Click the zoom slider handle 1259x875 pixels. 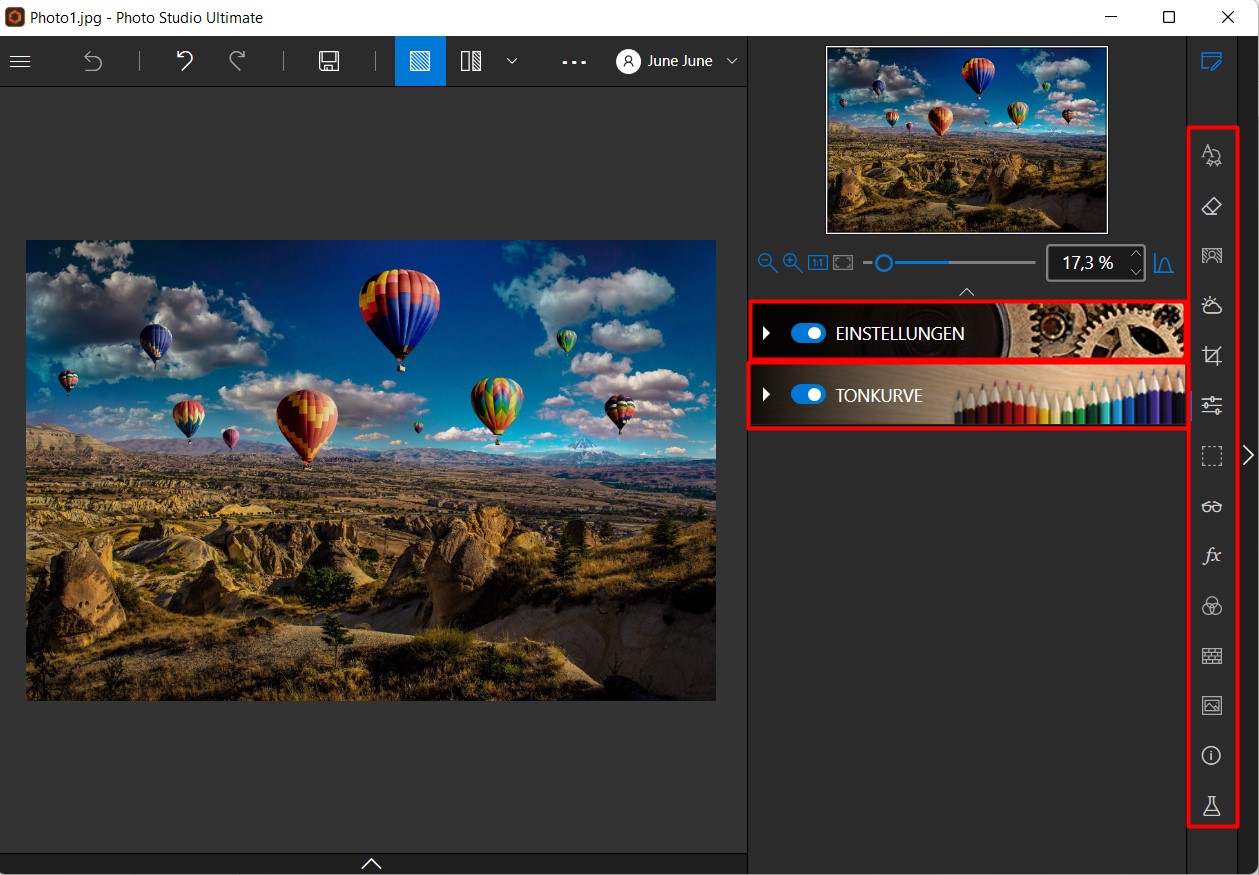pyautogui.click(x=884, y=263)
